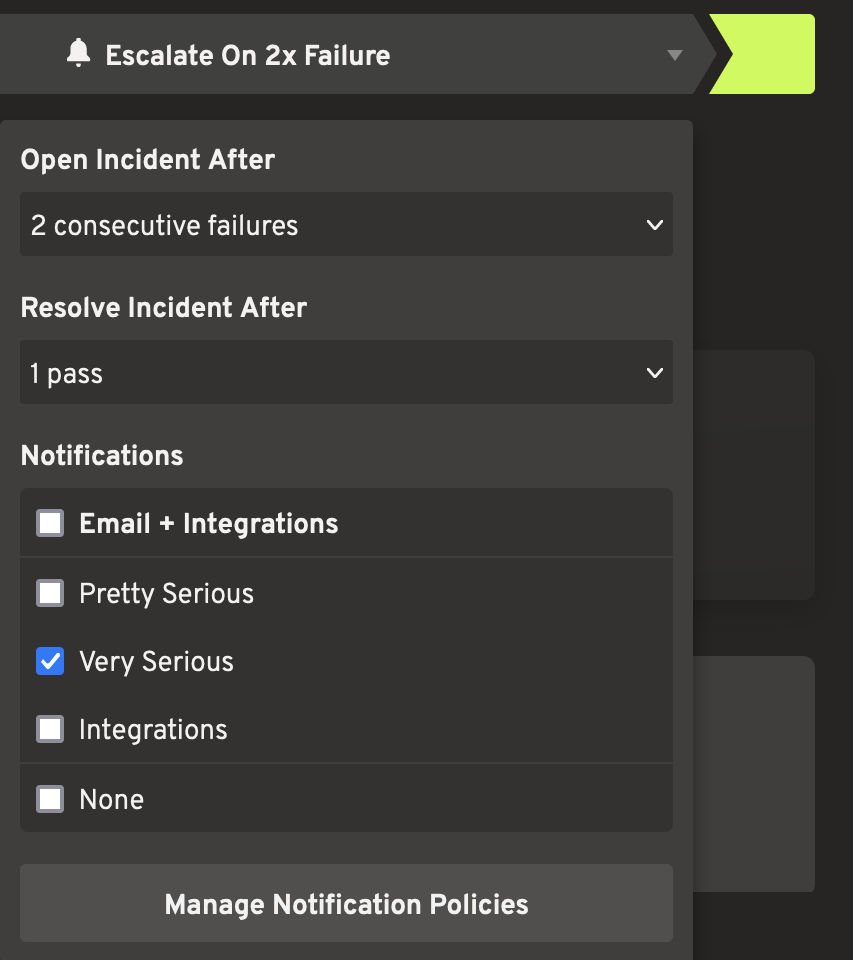Click the checked blue Very Serious checkmark icon

[50, 660]
